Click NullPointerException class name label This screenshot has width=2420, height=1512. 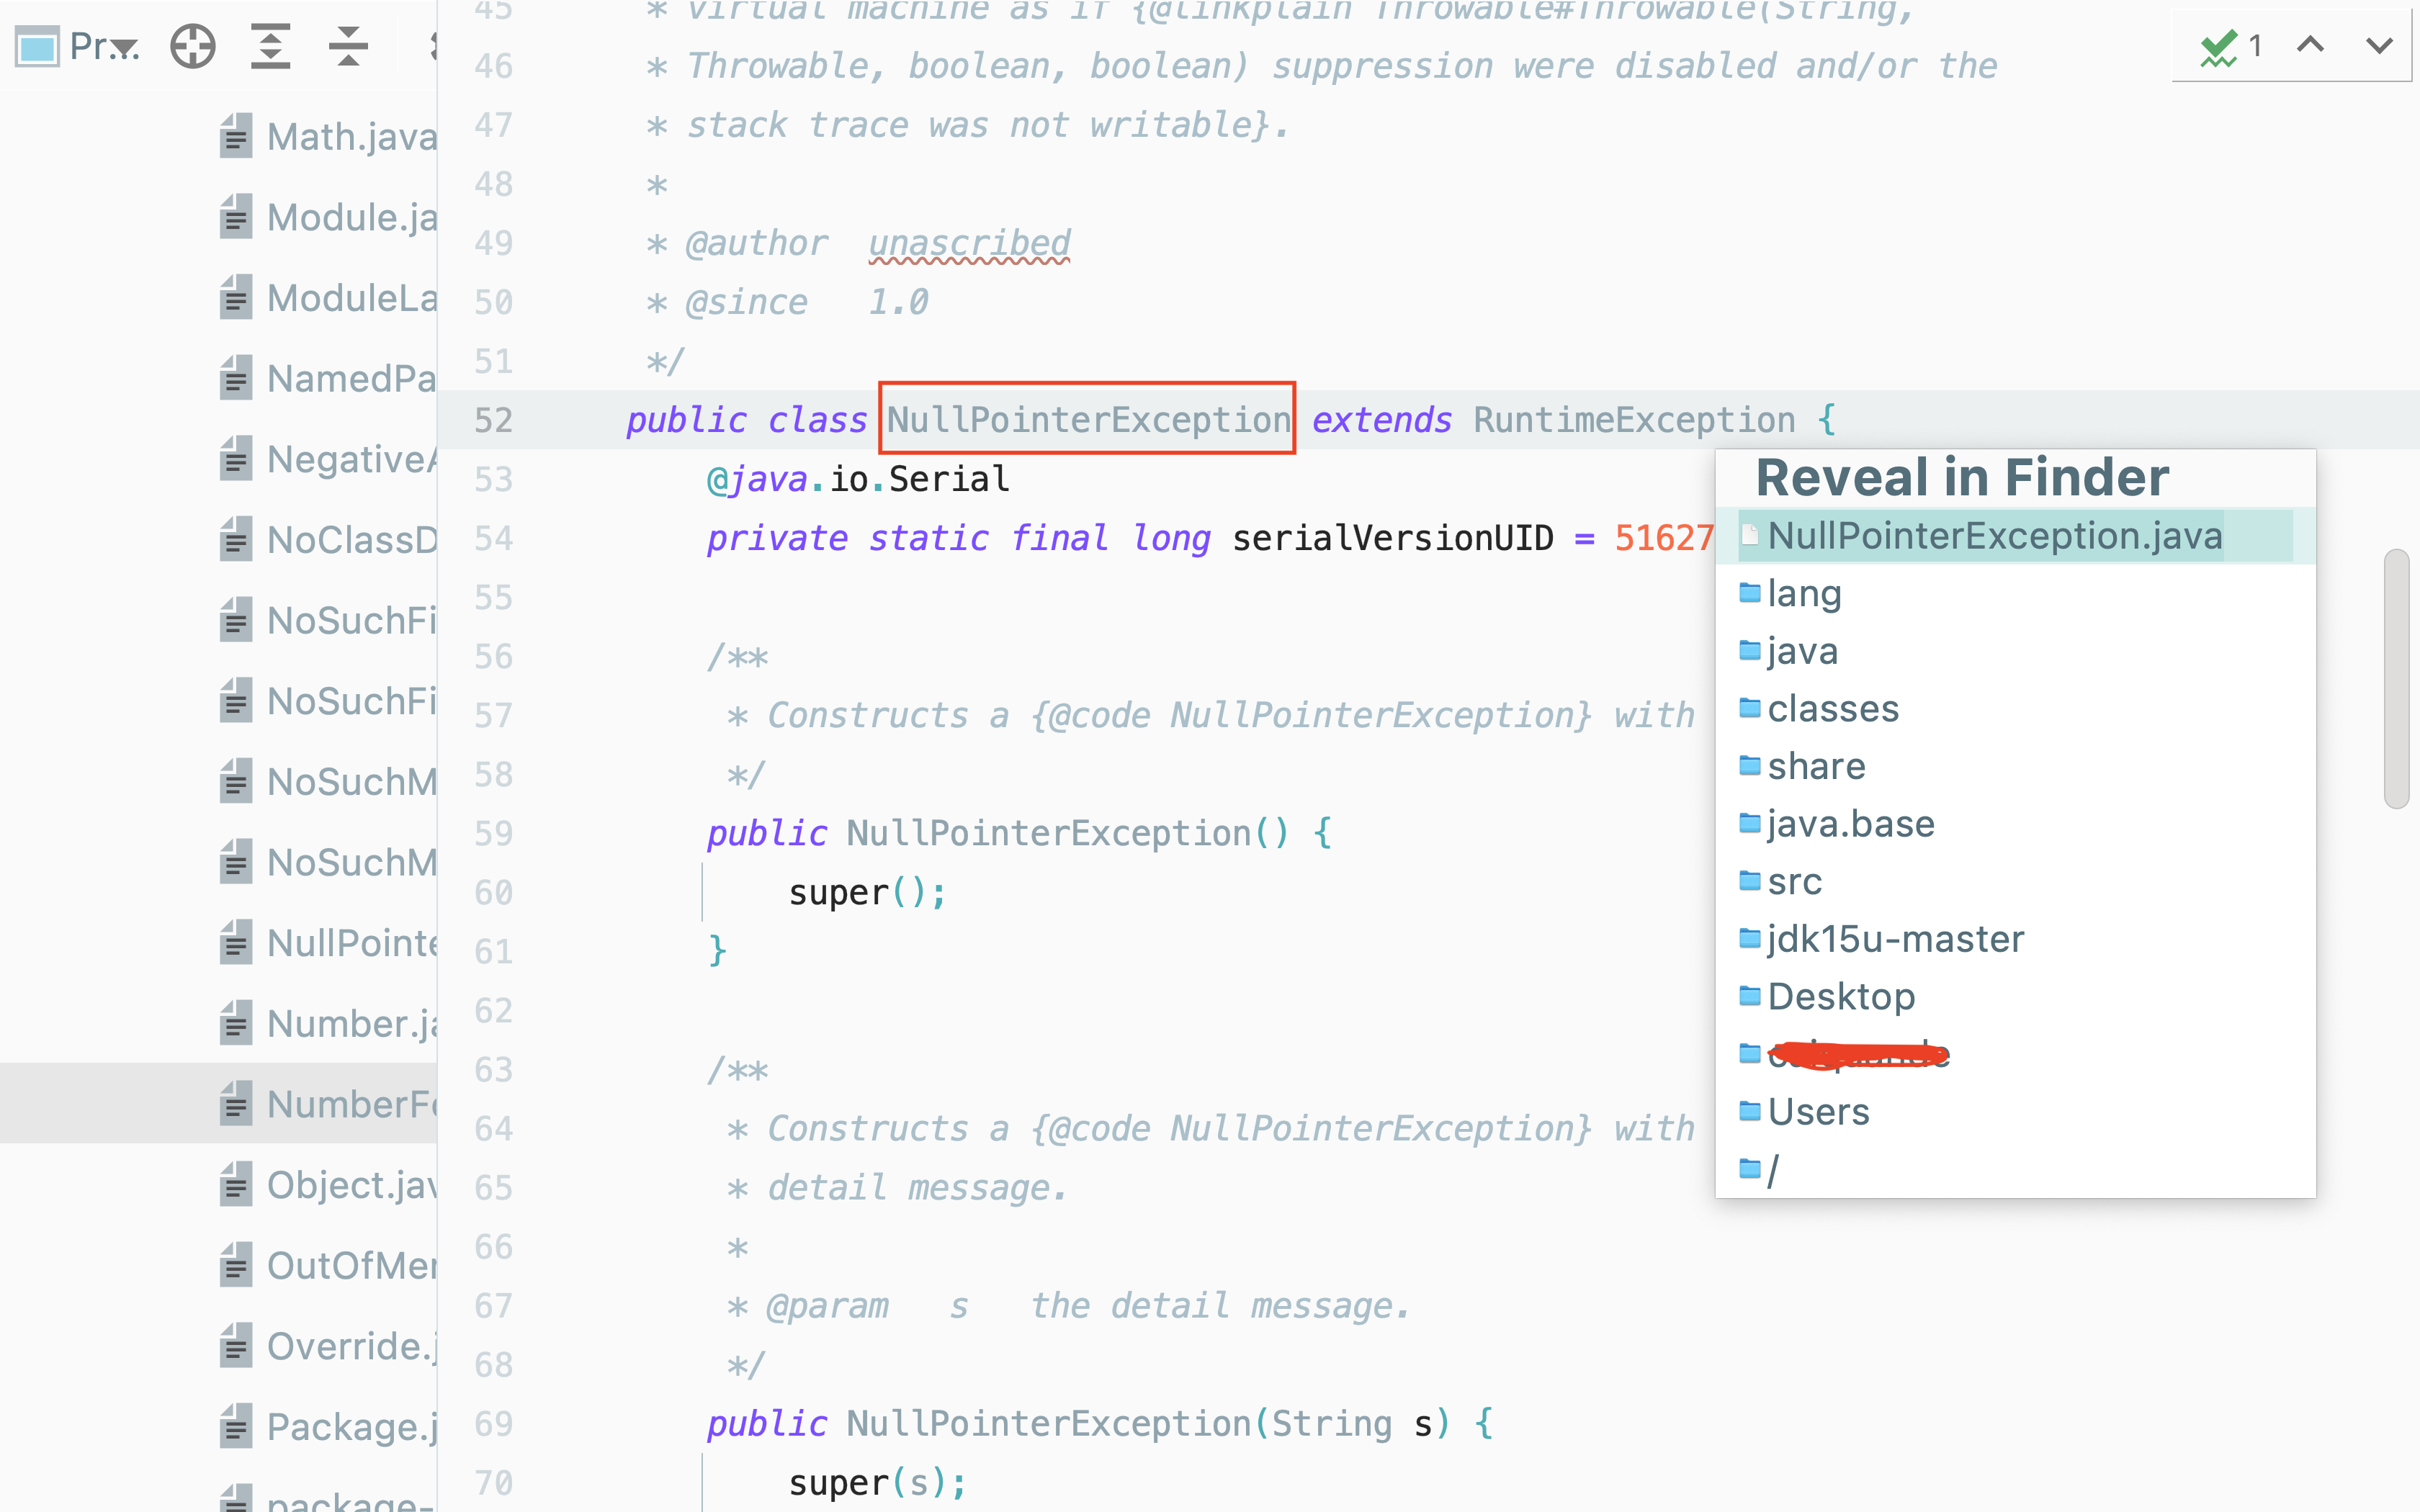1087,418
